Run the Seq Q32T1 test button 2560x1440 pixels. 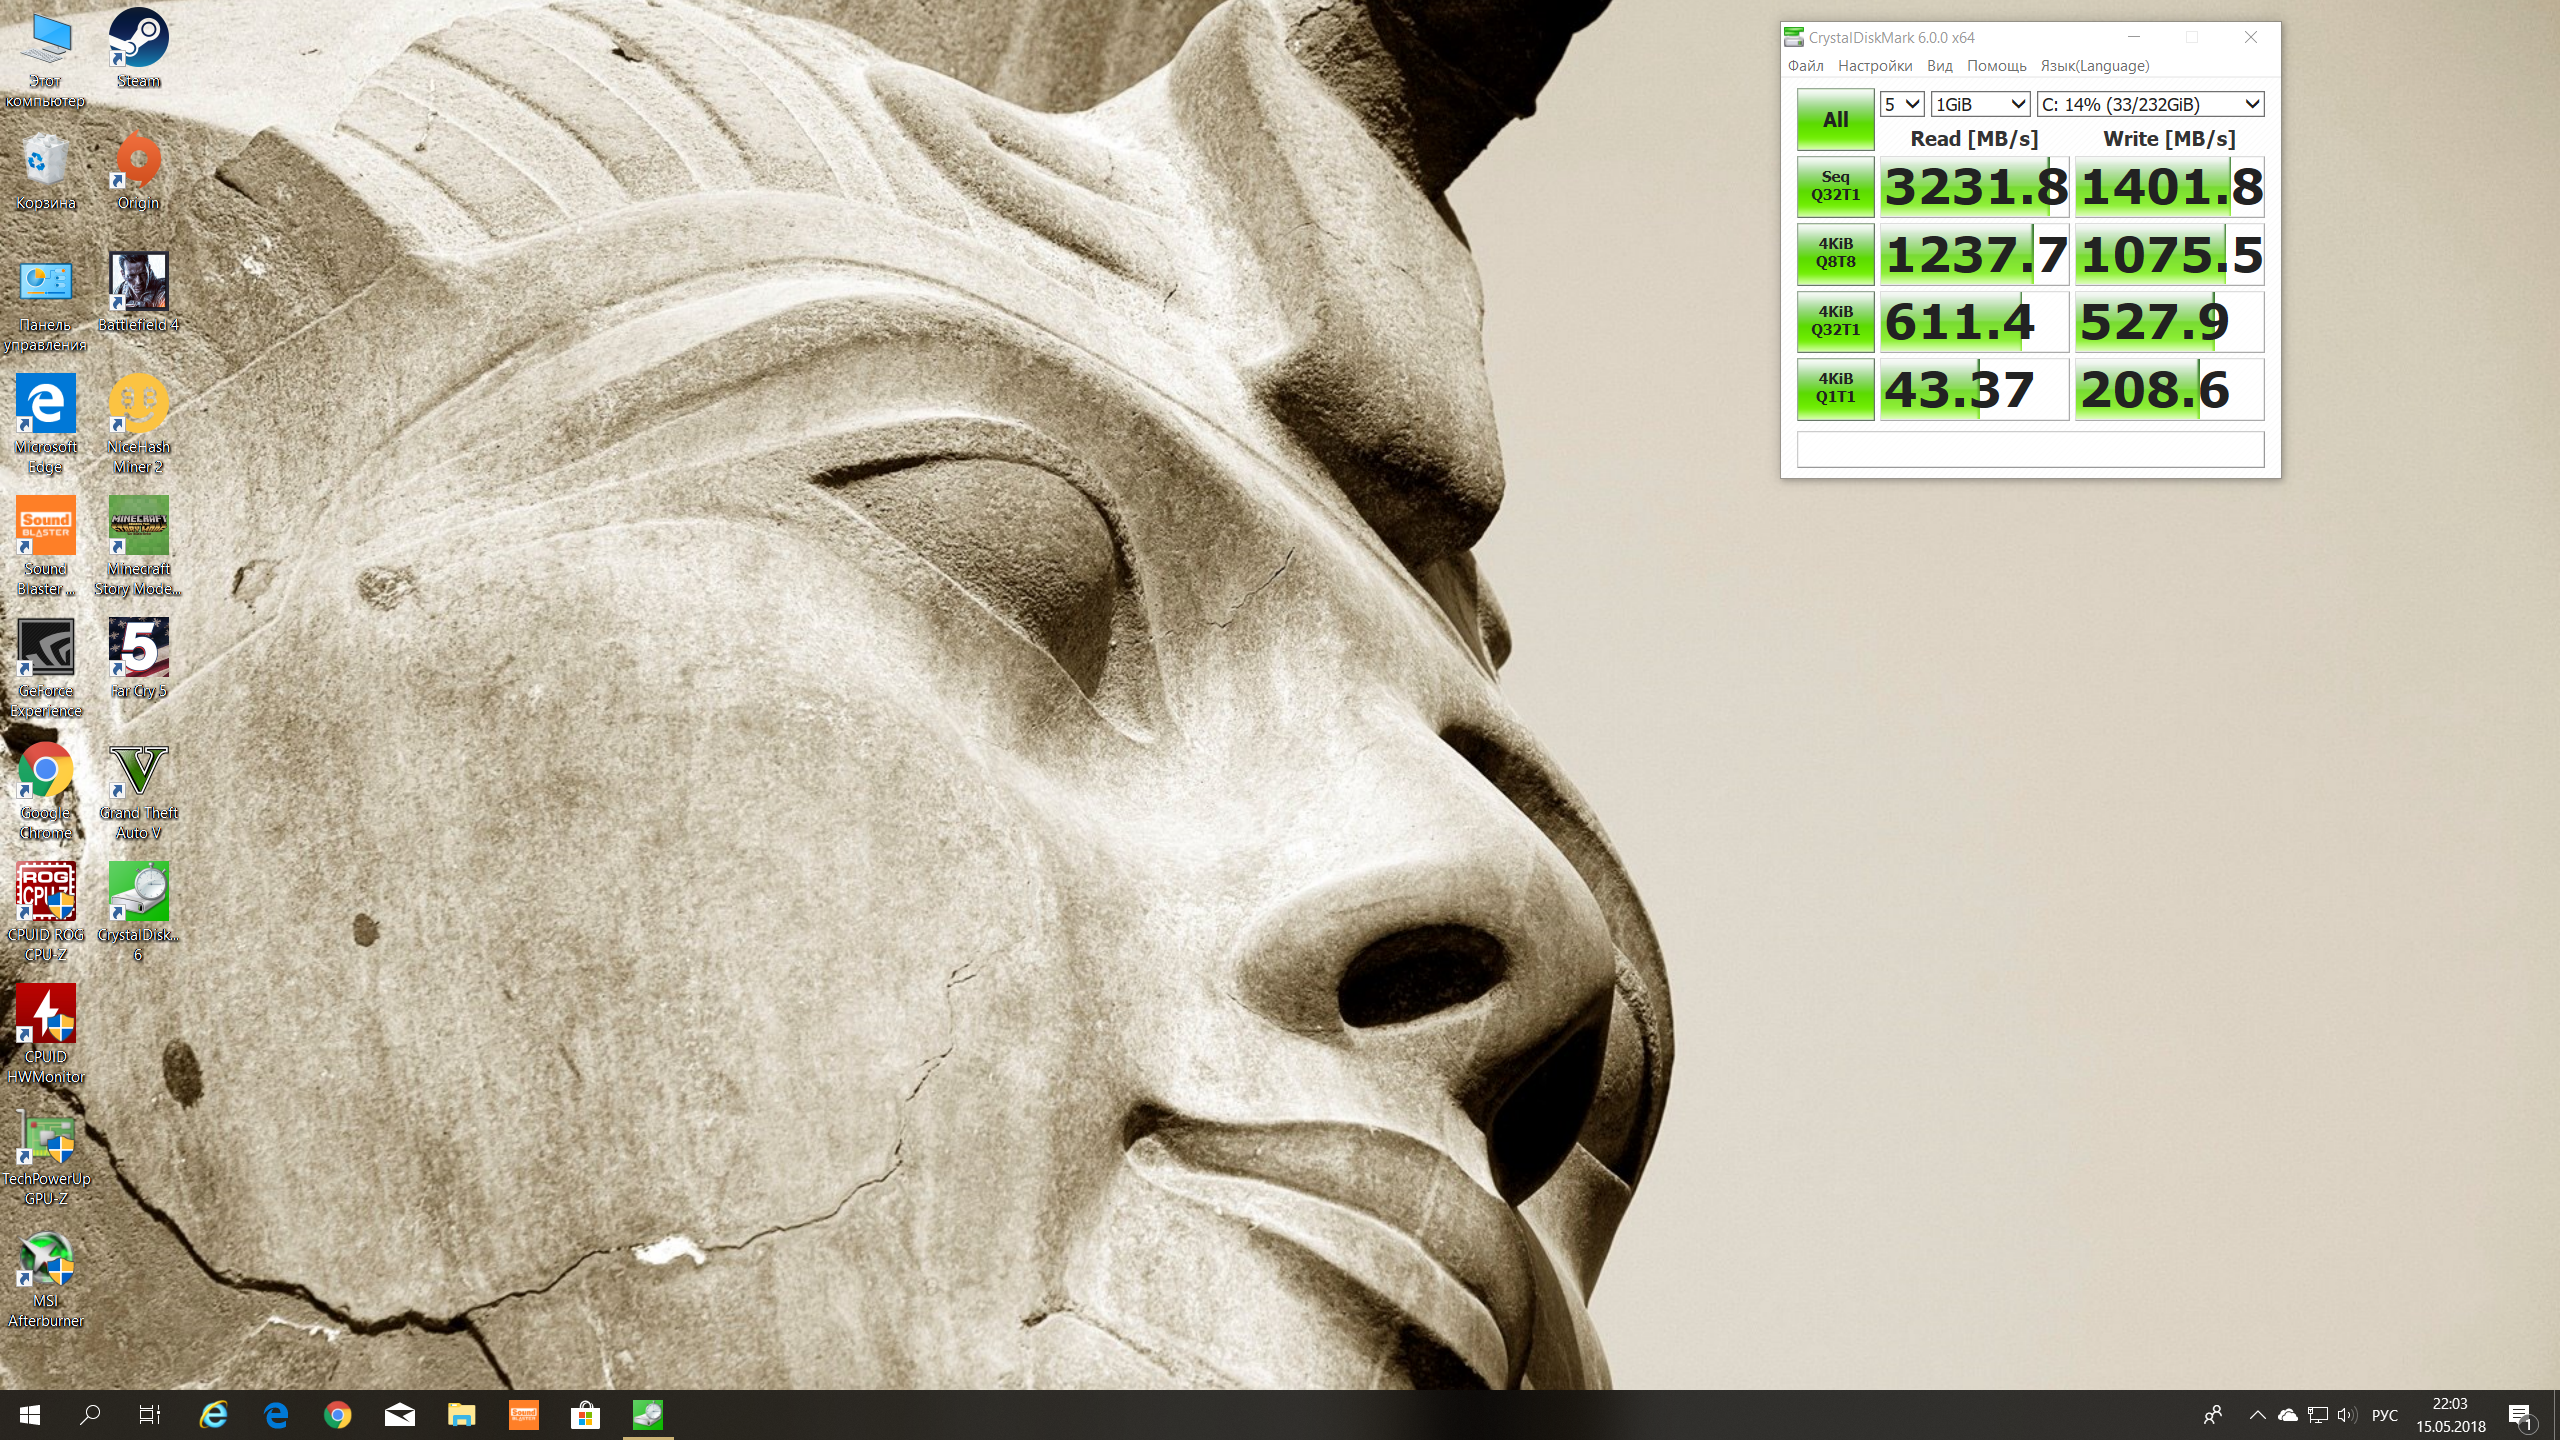tap(1835, 186)
